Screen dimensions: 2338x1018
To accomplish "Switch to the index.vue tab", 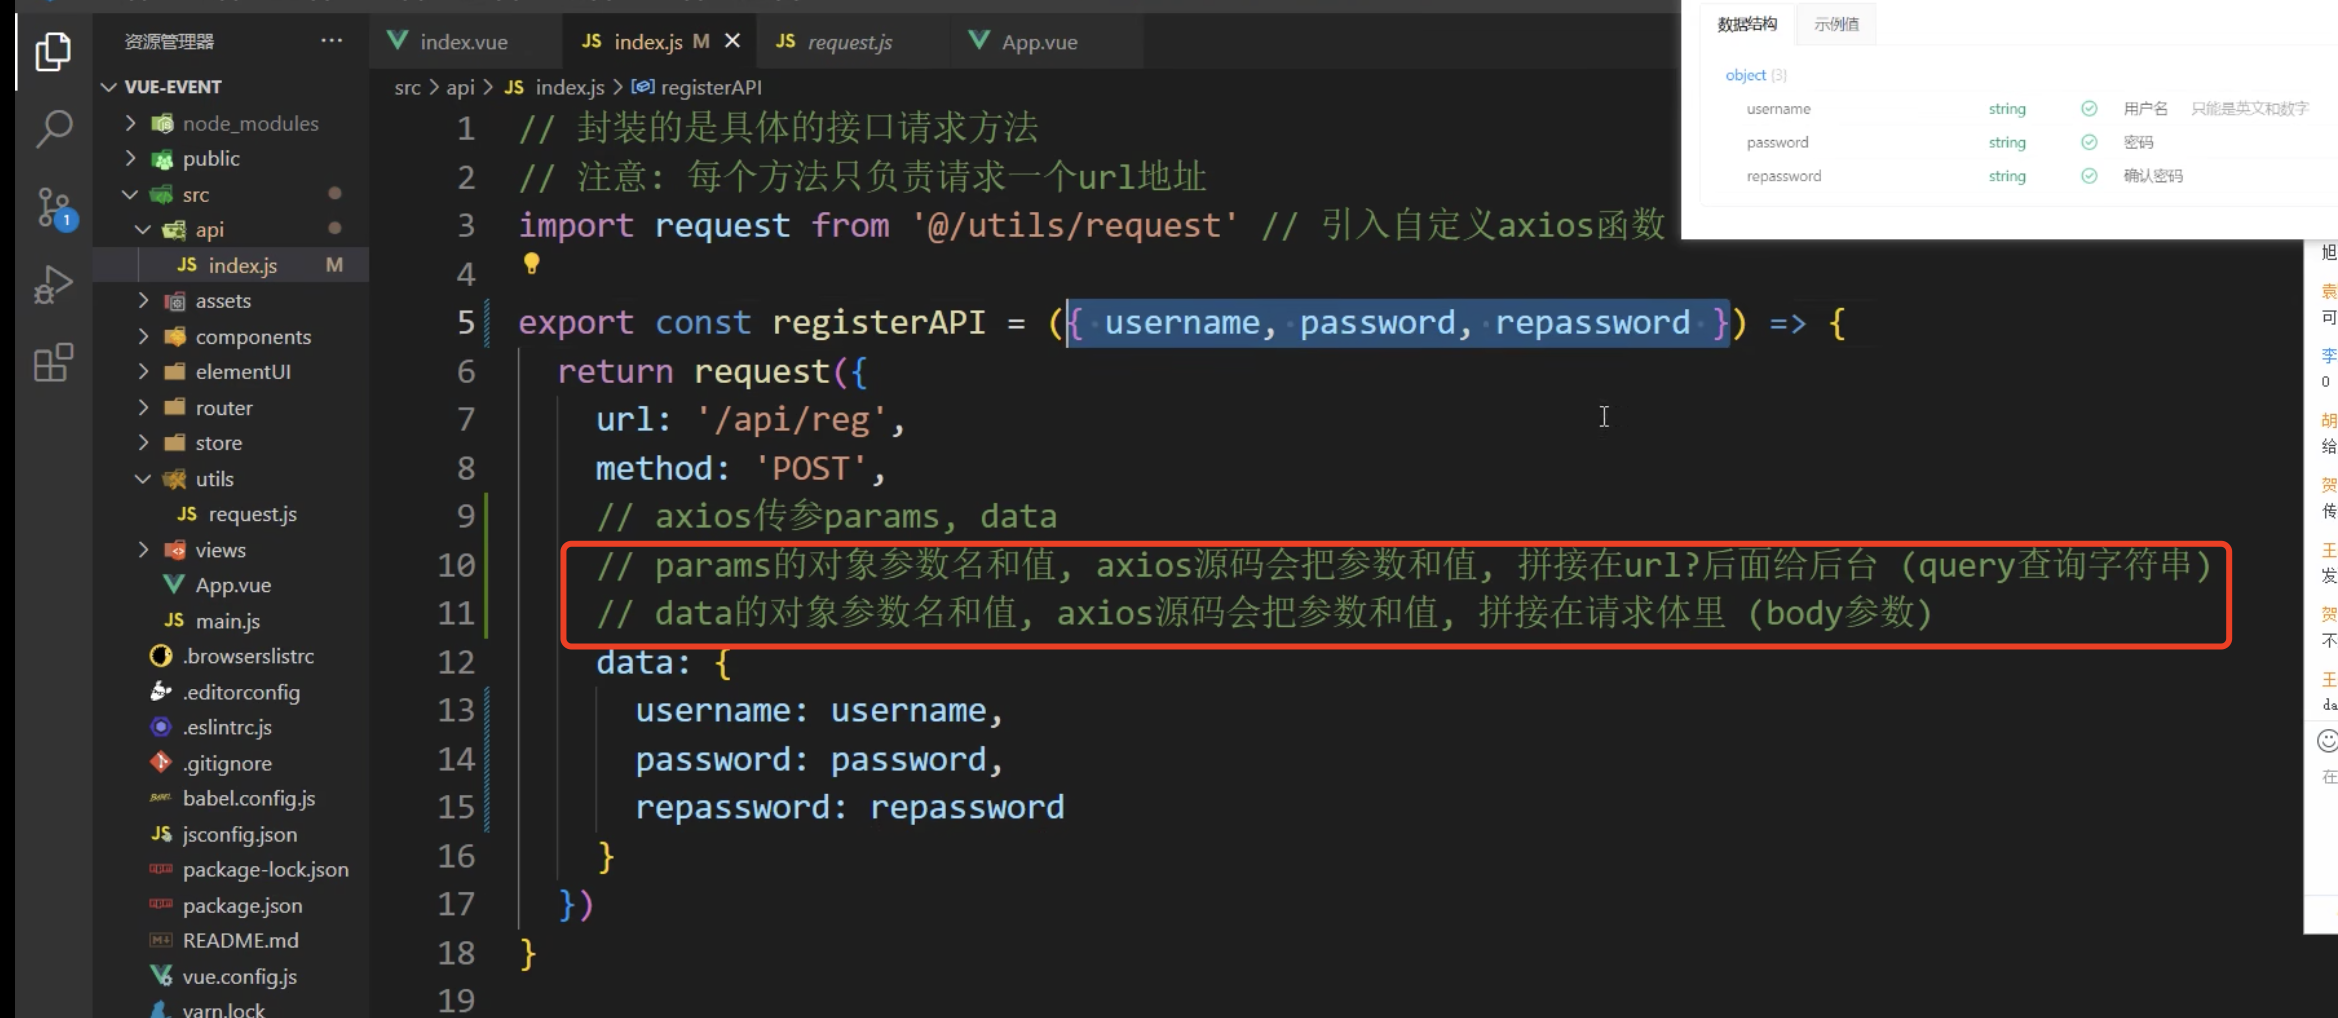I will [464, 41].
